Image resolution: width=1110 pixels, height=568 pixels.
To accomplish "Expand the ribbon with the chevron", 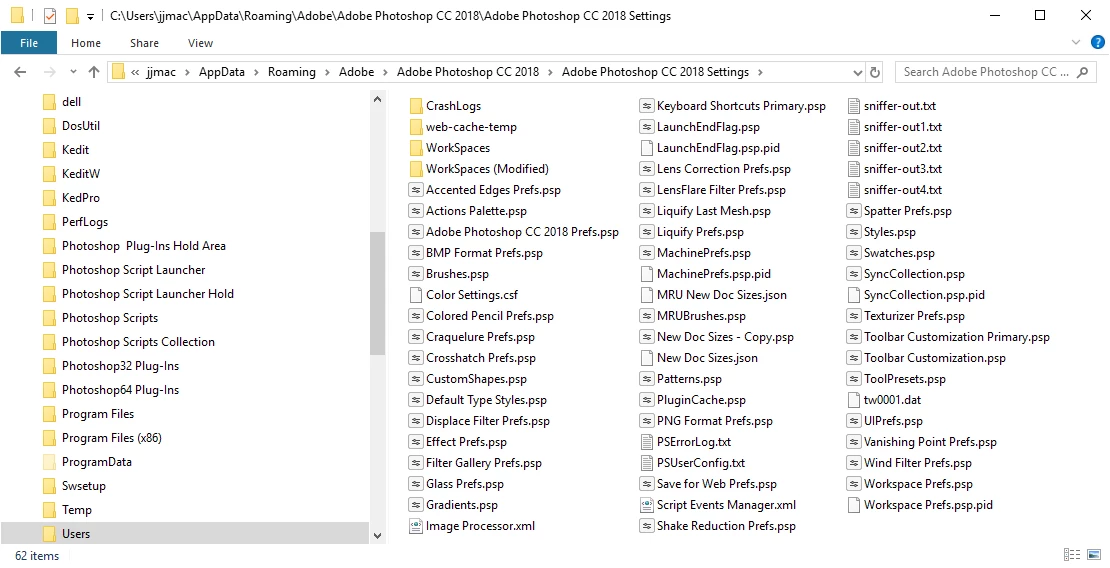I will (x=1077, y=42).
